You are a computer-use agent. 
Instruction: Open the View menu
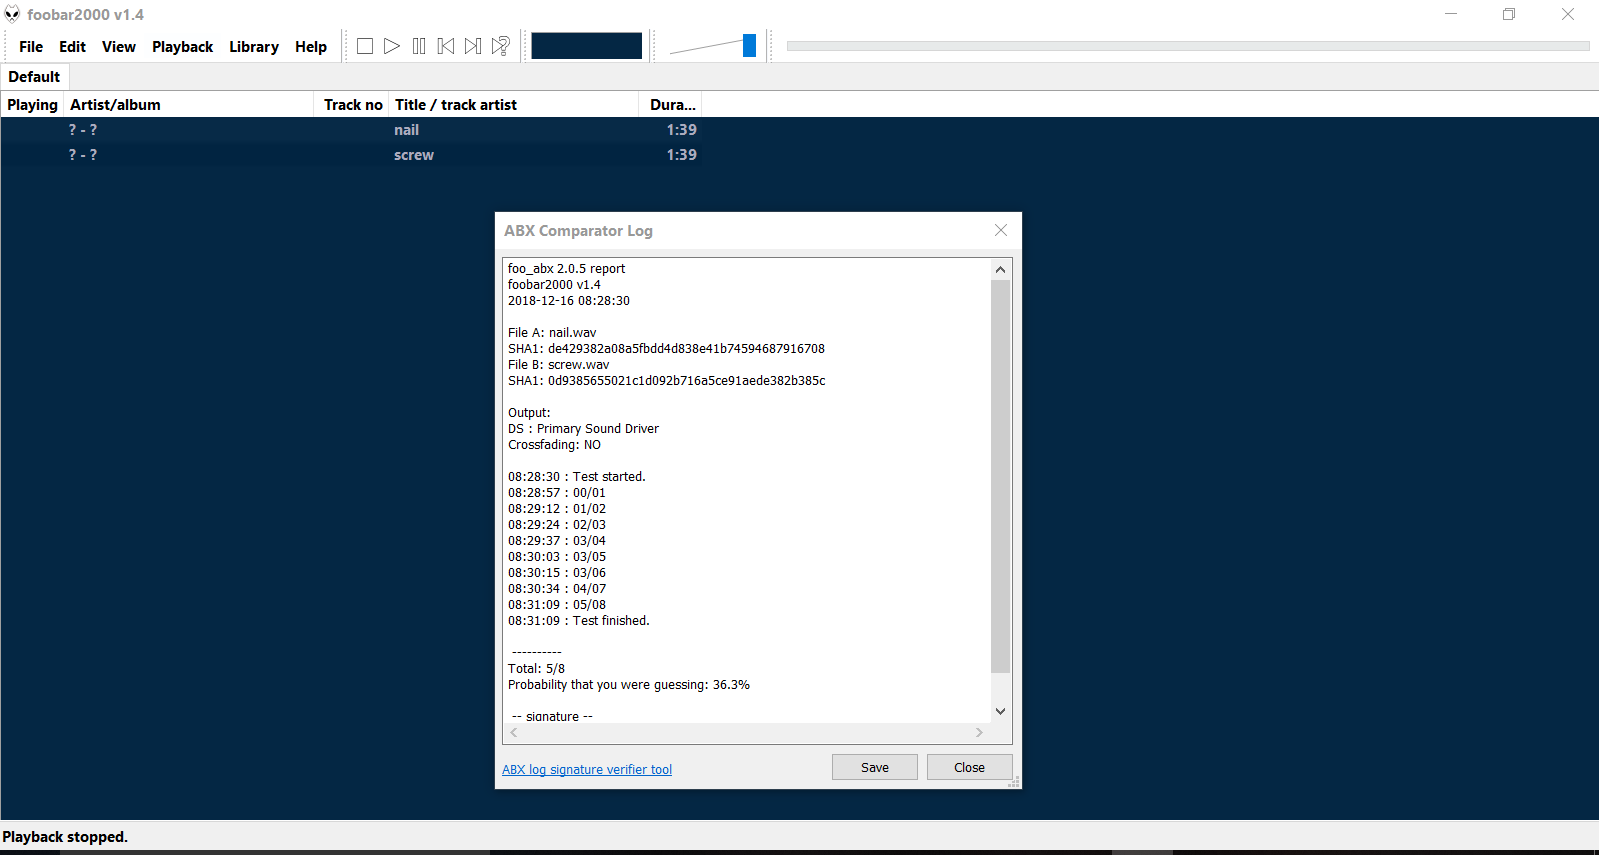coord(119,47)
